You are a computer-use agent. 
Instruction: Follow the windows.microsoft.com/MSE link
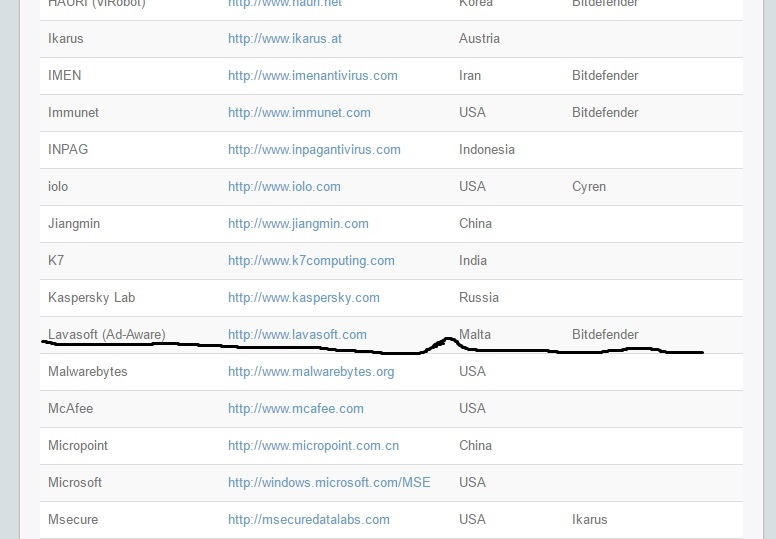tap(329, 483)
